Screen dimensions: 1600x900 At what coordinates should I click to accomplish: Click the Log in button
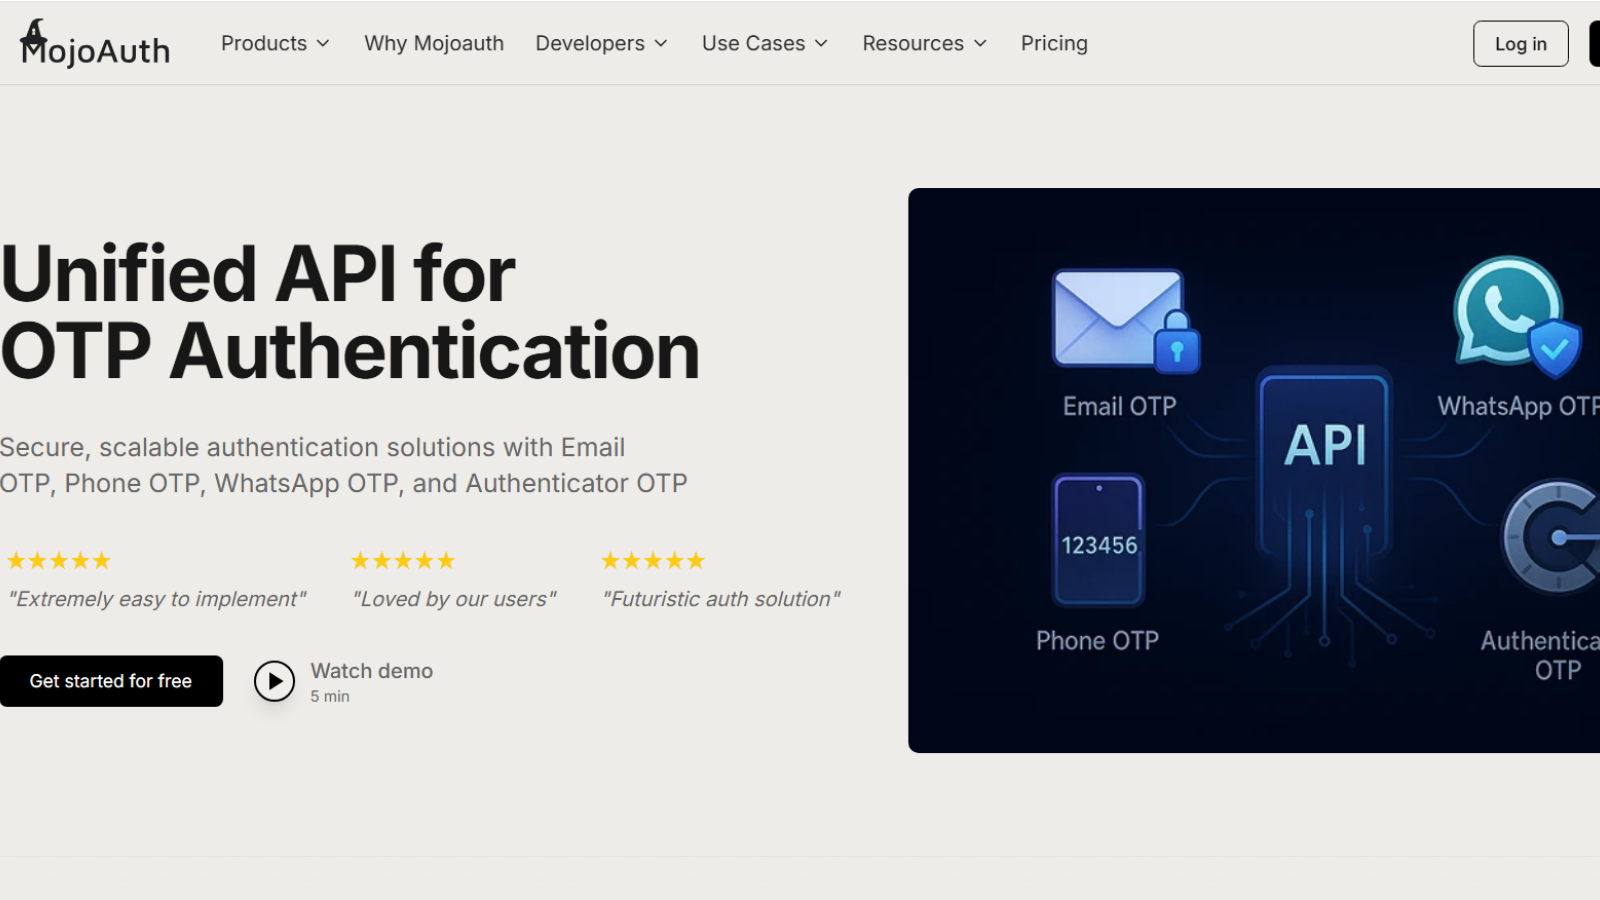(1519, 43)
